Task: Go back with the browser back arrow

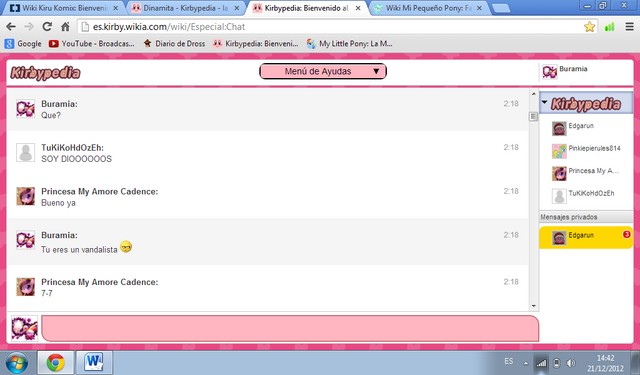Action: (11, 27)
